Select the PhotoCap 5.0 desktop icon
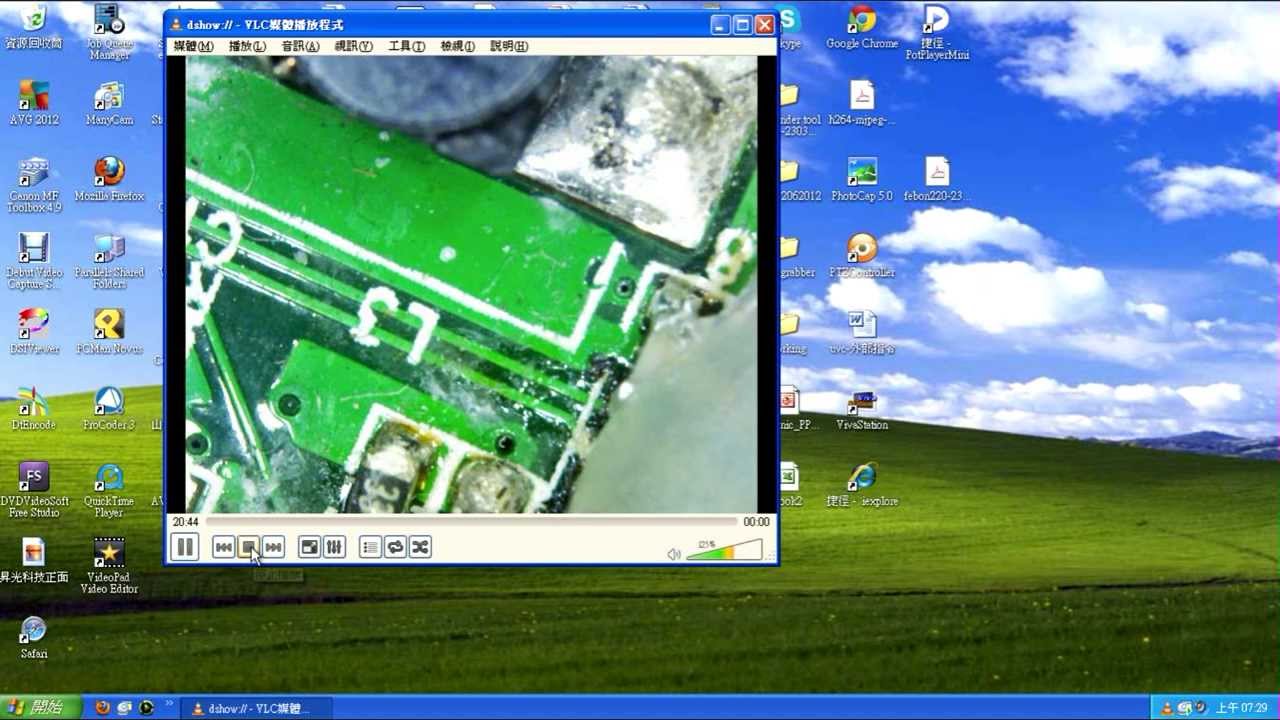1280x720 pixels. (862, 180)
